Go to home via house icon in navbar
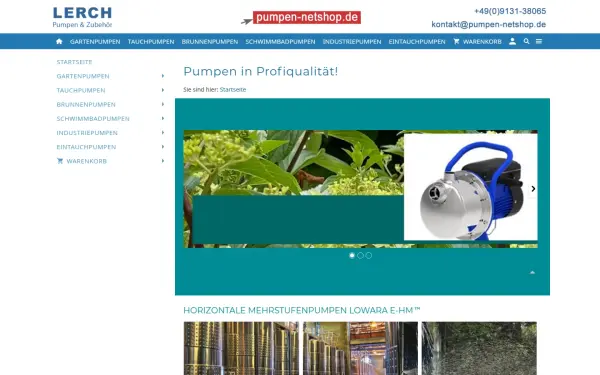Image resolution: width=600 pixels, height=375 pixels. [x=59, y=41]
